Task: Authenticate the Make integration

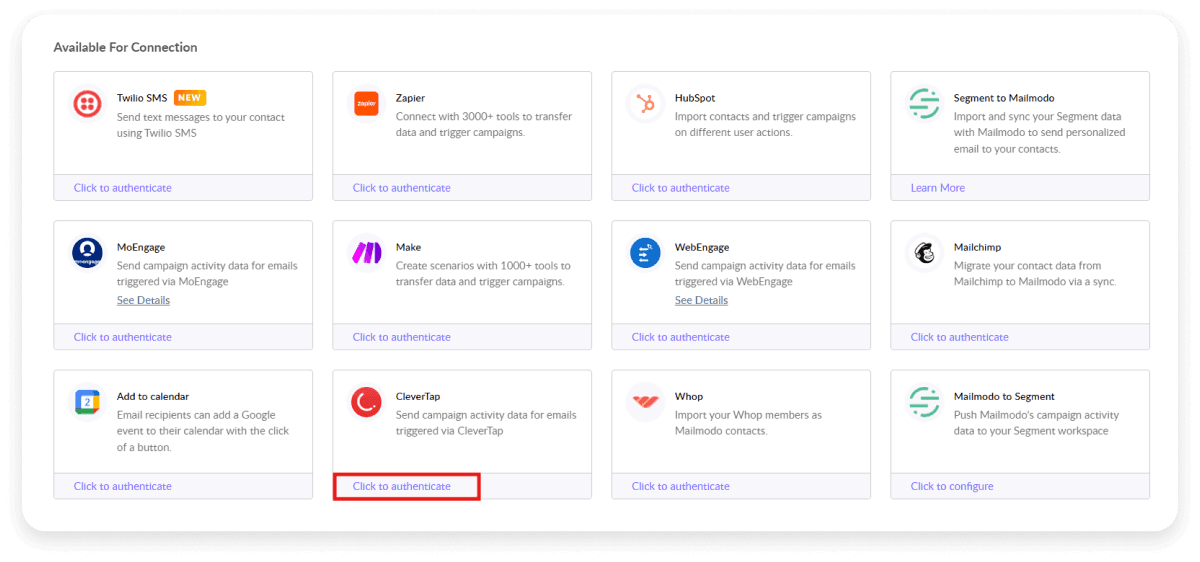Action: coord(401,337)
